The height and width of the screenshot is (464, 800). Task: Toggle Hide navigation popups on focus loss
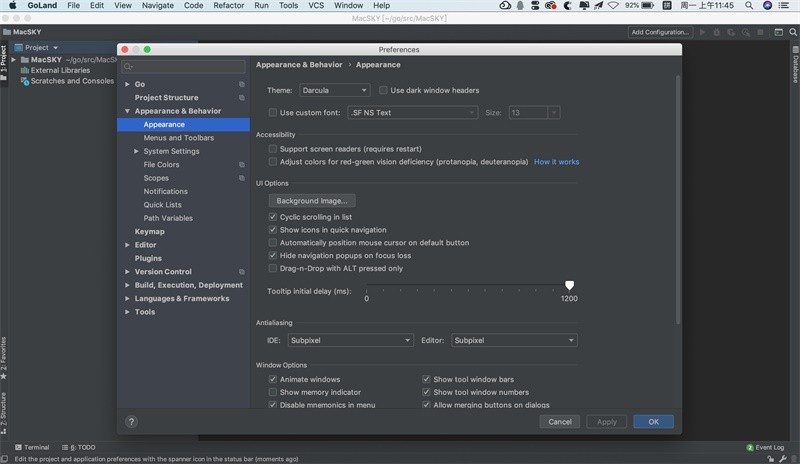[x=273, y=256]
